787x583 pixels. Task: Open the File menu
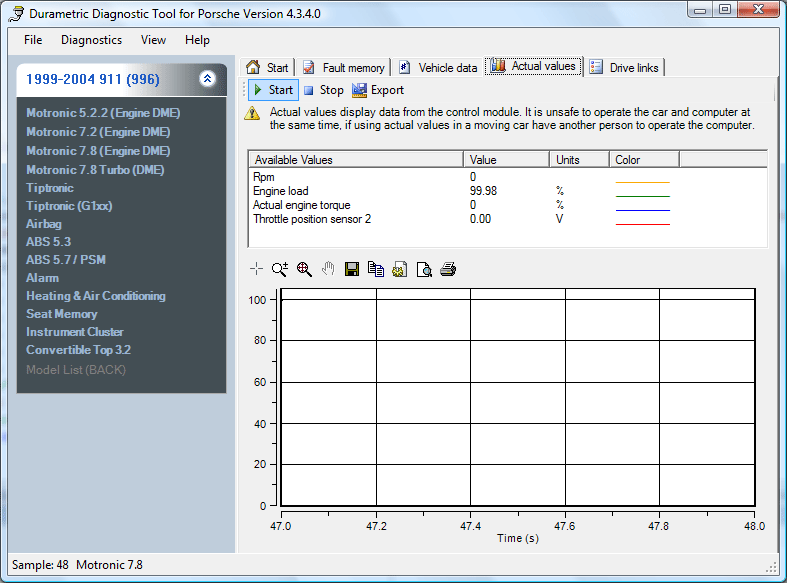pyautogui.click(x=33, y=40)
